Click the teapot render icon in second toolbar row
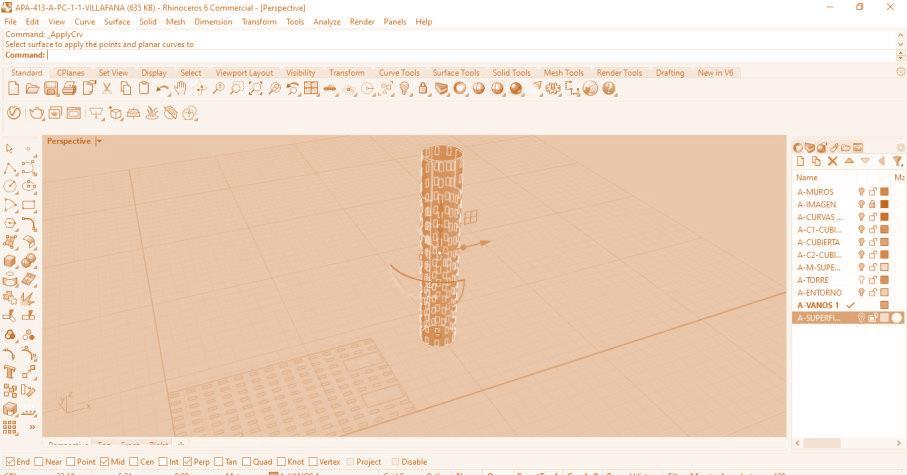Image resolution: width=907 pixels, height=475 pixels. click(36, 113)
